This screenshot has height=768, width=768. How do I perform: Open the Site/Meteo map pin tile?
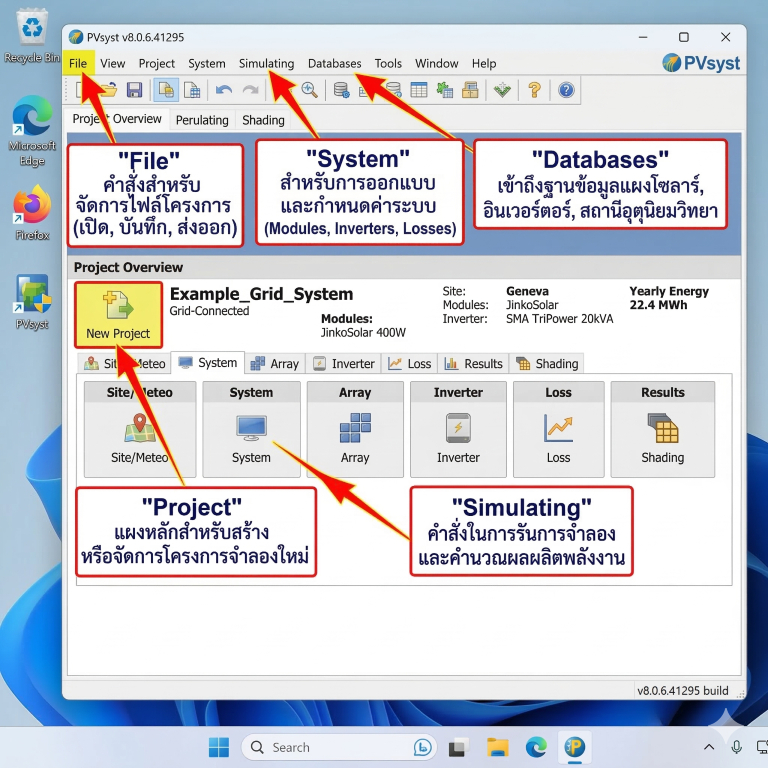coord(140,429)
